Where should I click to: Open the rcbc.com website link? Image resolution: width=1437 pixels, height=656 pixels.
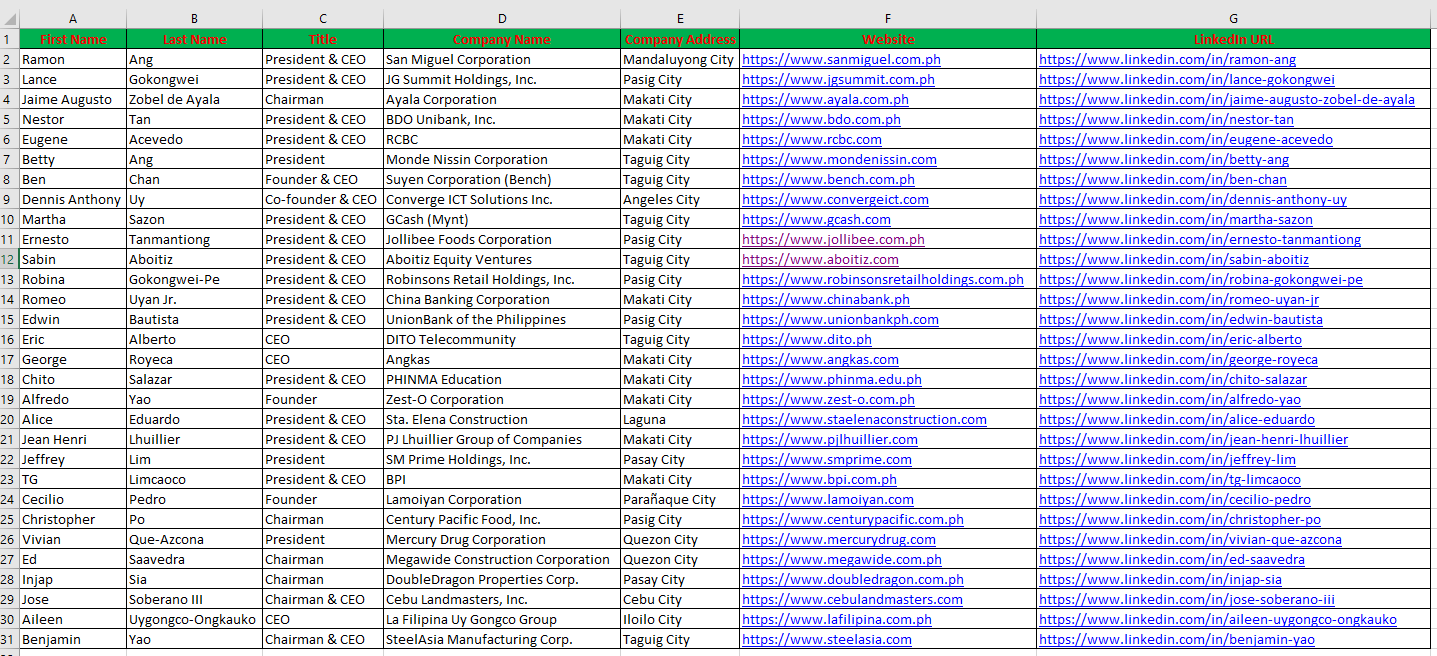812,139
